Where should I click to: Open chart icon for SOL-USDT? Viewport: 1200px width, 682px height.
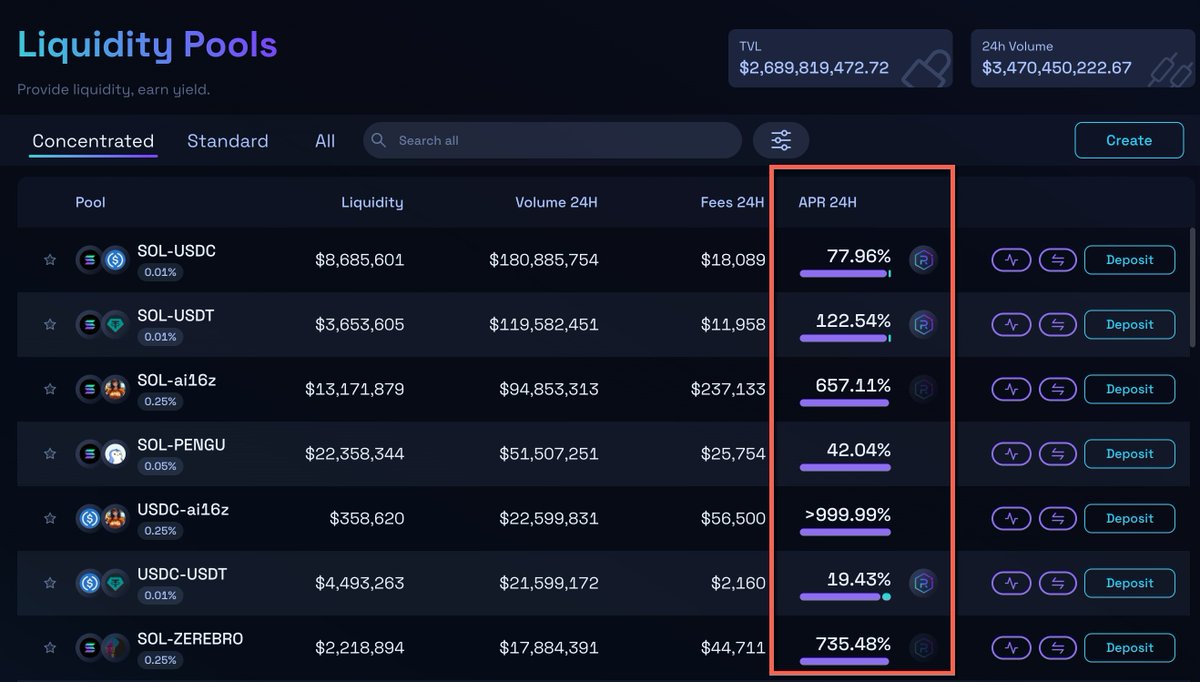(1011, 325)
